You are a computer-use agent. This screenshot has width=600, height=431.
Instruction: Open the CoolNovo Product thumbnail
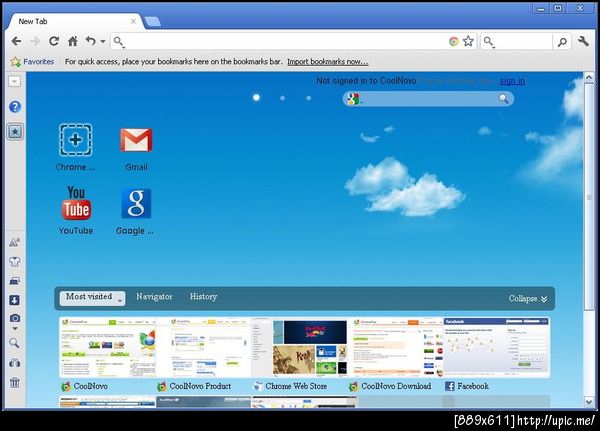pyautogui.click(x=204, y=347)
